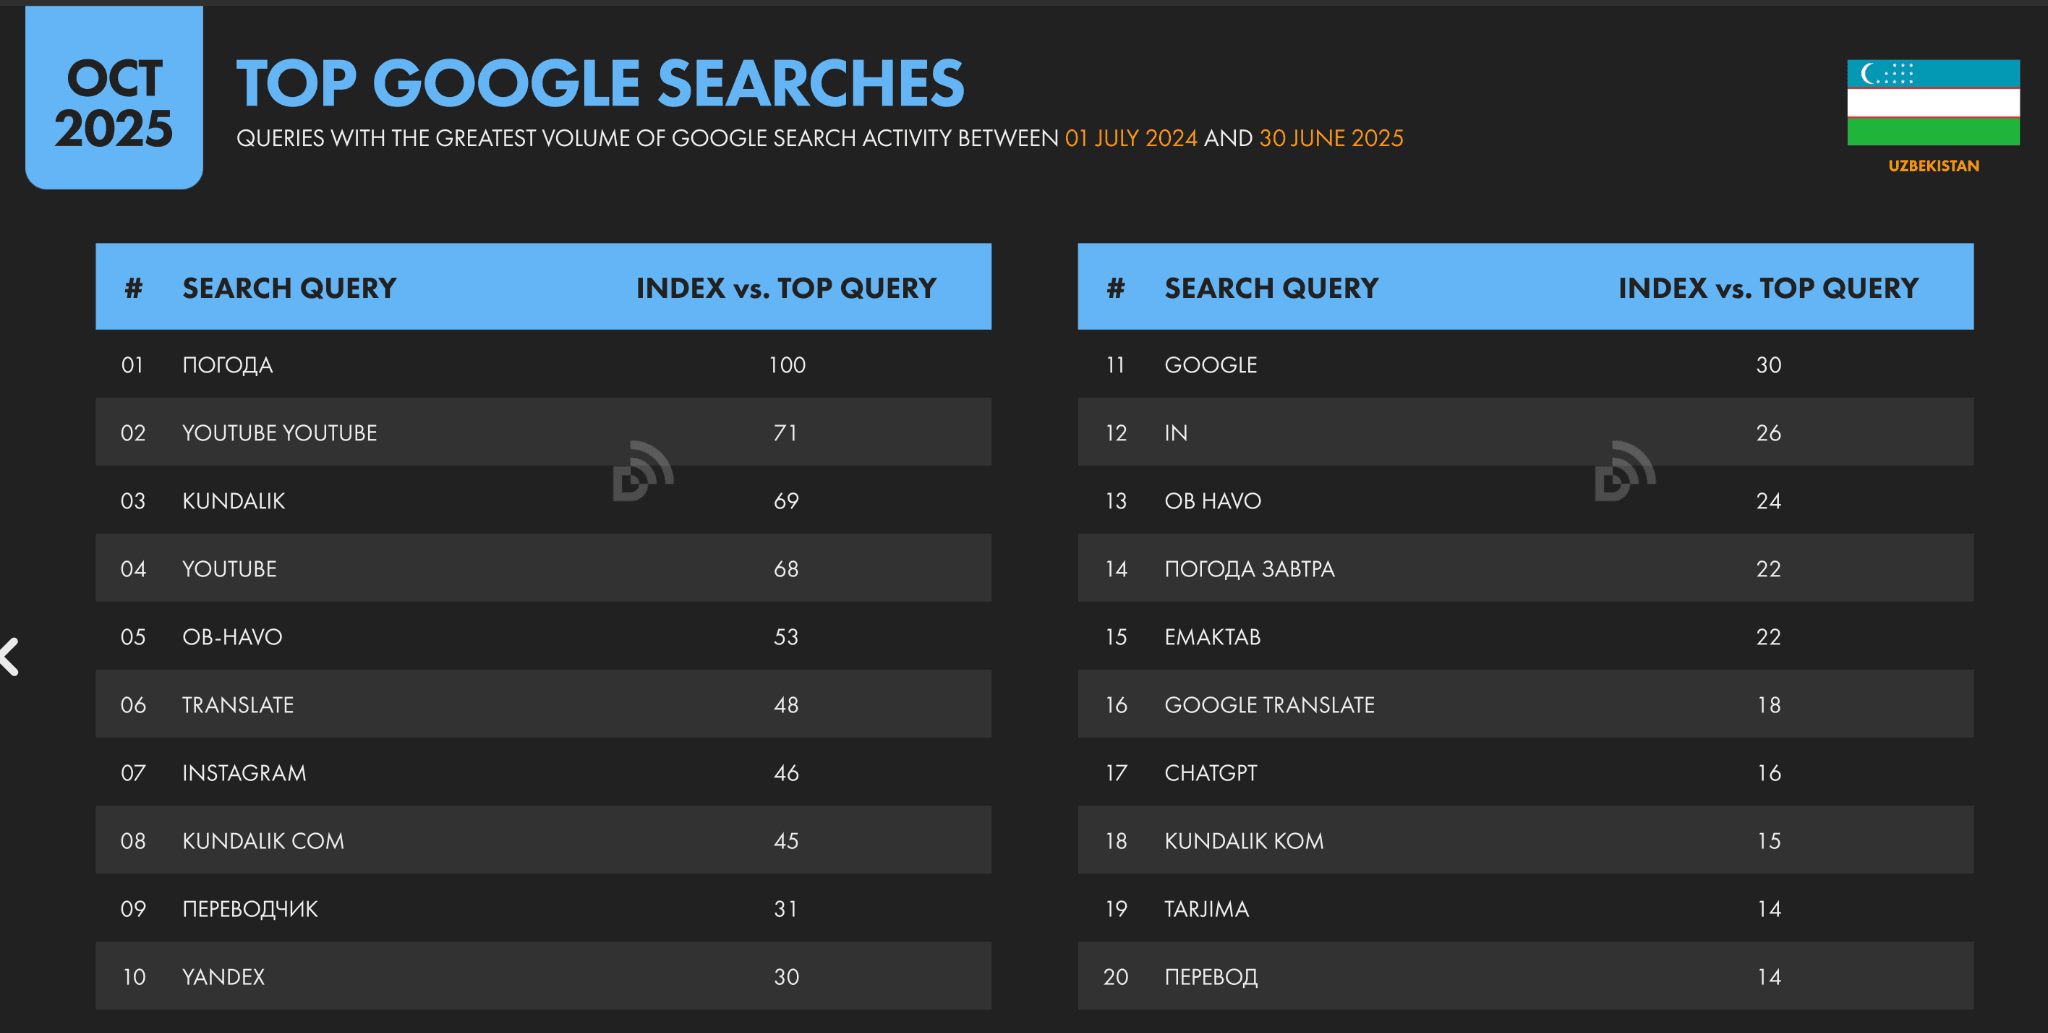Viewport: 2048px width, 1033px height.
Task: Click the Uzbekistan flag image
Action: pos(1933,102)
